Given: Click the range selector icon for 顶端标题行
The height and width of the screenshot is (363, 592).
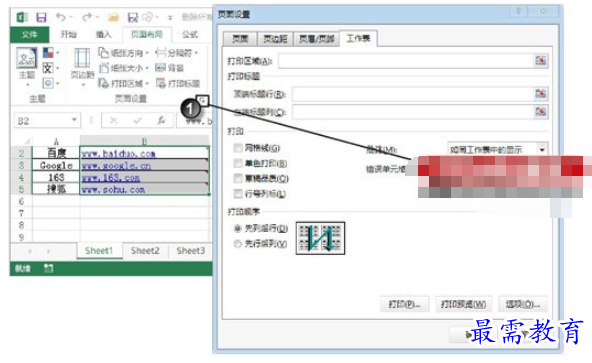Looking at the screenshot, I should tap(541, 93).
